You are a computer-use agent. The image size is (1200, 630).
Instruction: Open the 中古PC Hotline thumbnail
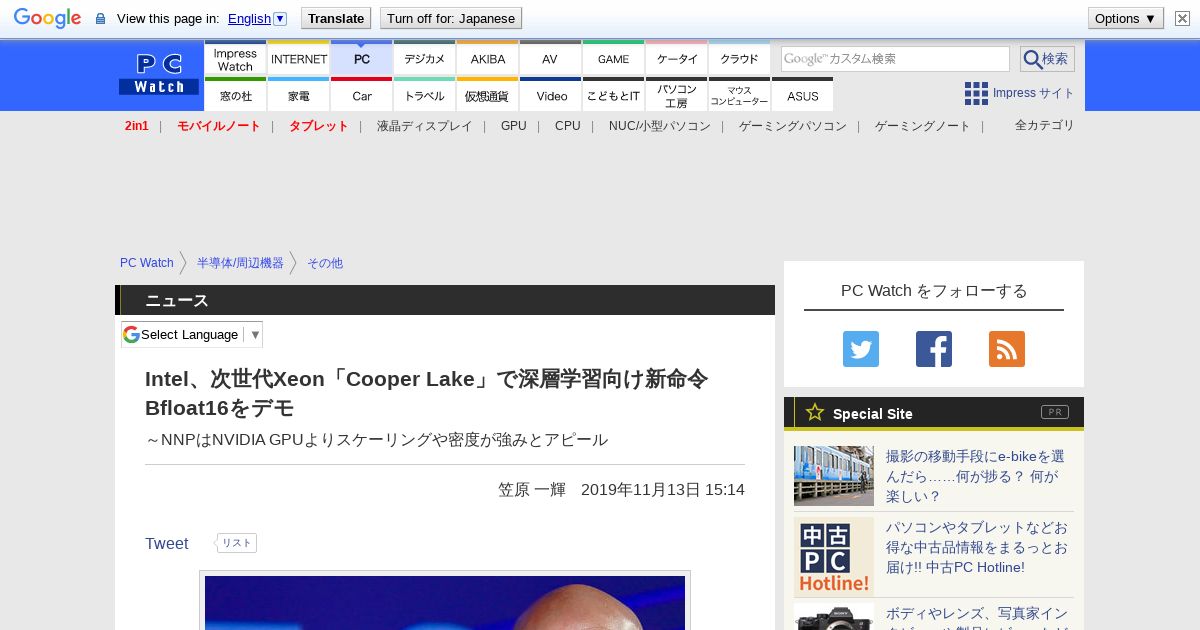834,557
